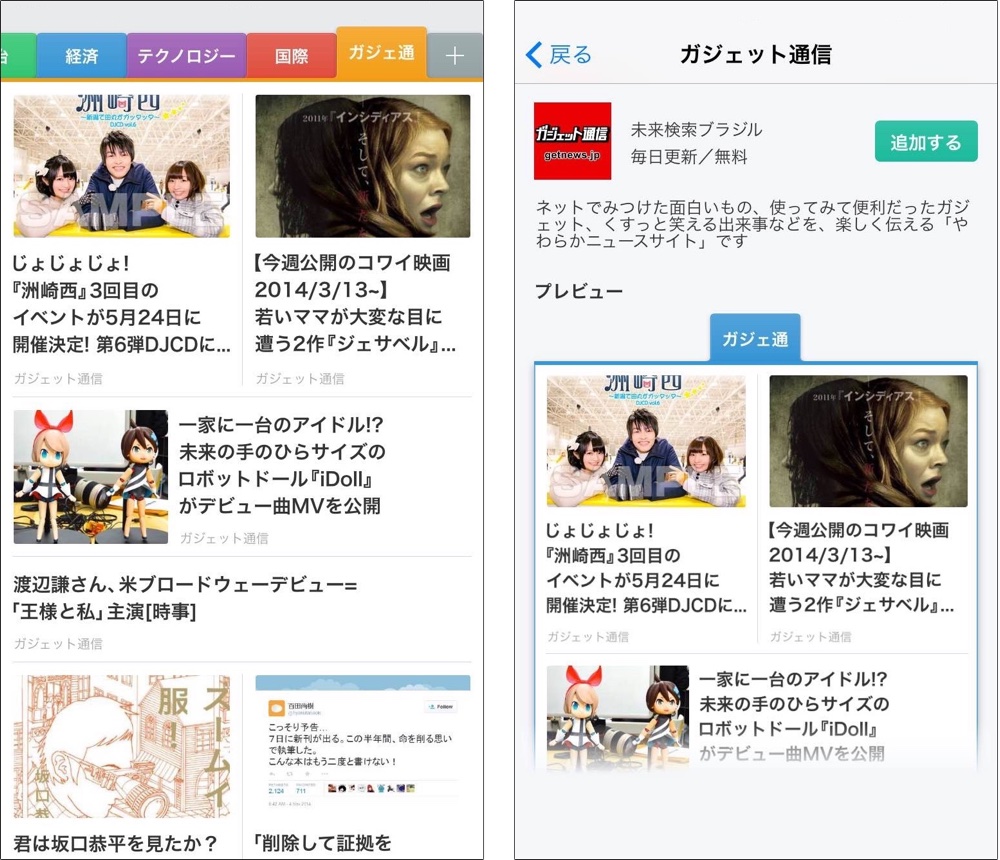
Task: Open インシディアス thumbnail in the preview pane
Action: pyautogui.click(x=868, y=441)
